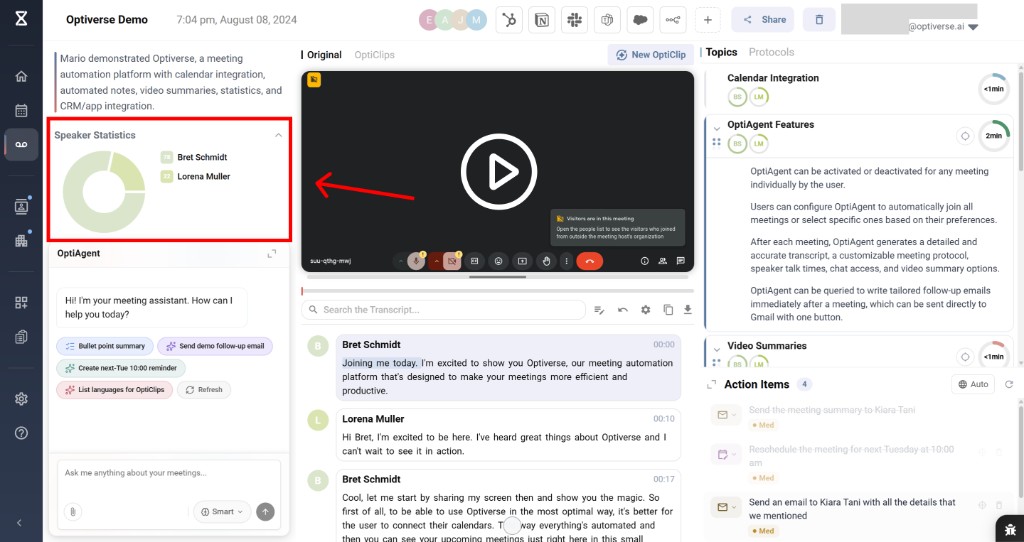Open the Home icon in the left sidebar
This screenshot has height=542, width=1024.
coord(21,76)
